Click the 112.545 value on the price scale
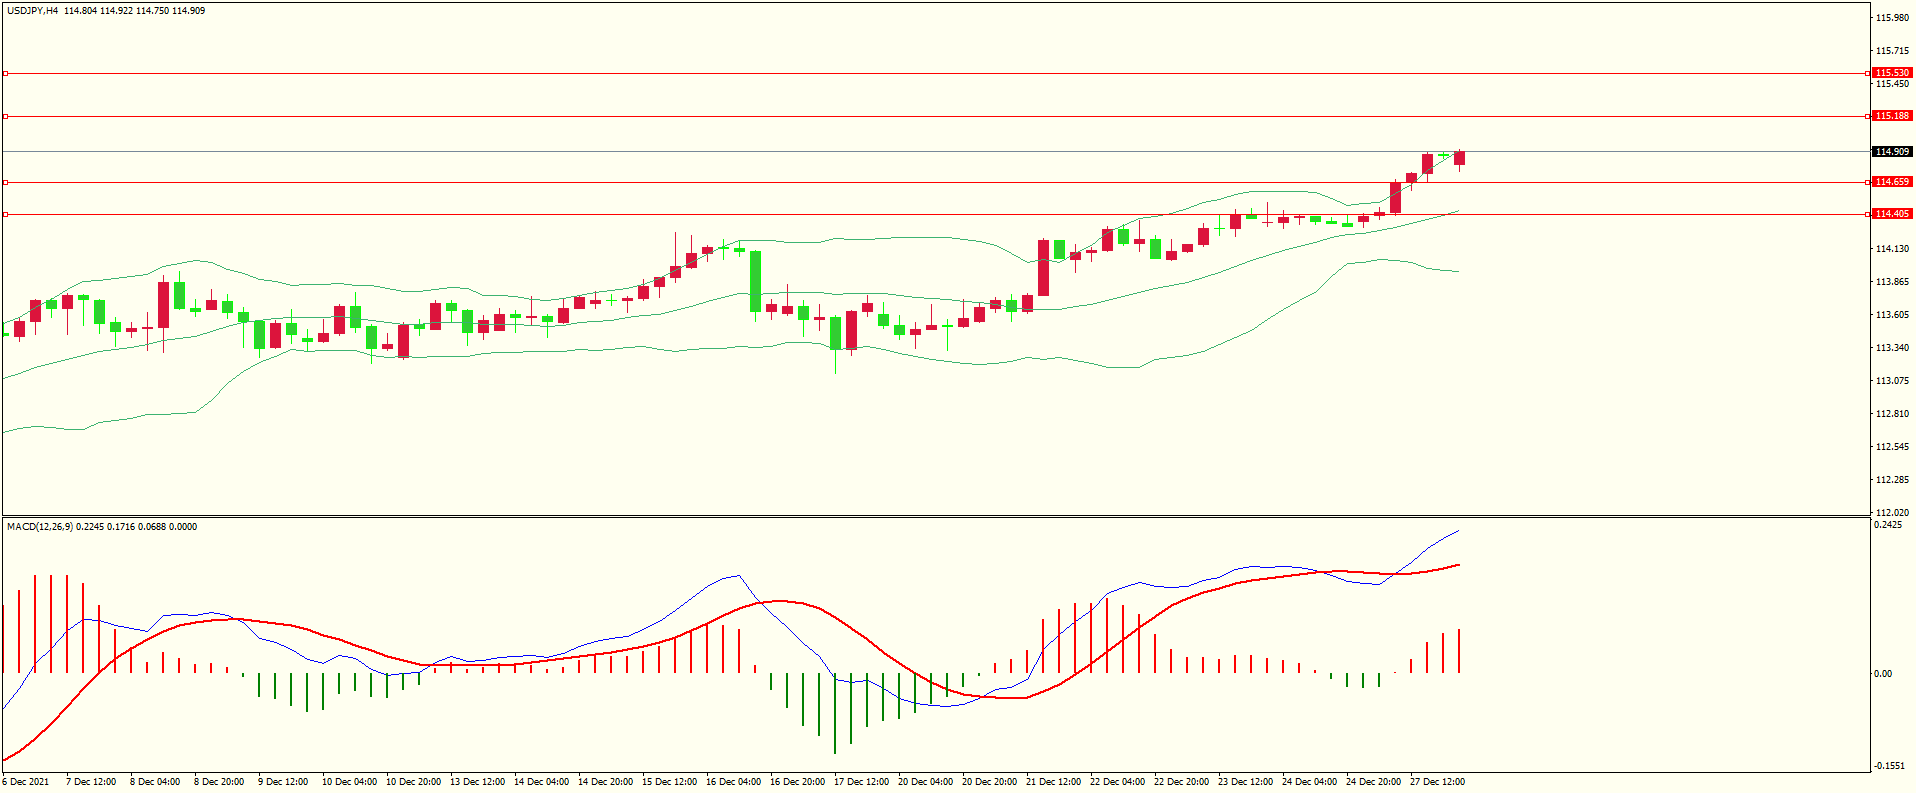The height and width of the screenshot is (793, 1916). [x=1893, y=447]
